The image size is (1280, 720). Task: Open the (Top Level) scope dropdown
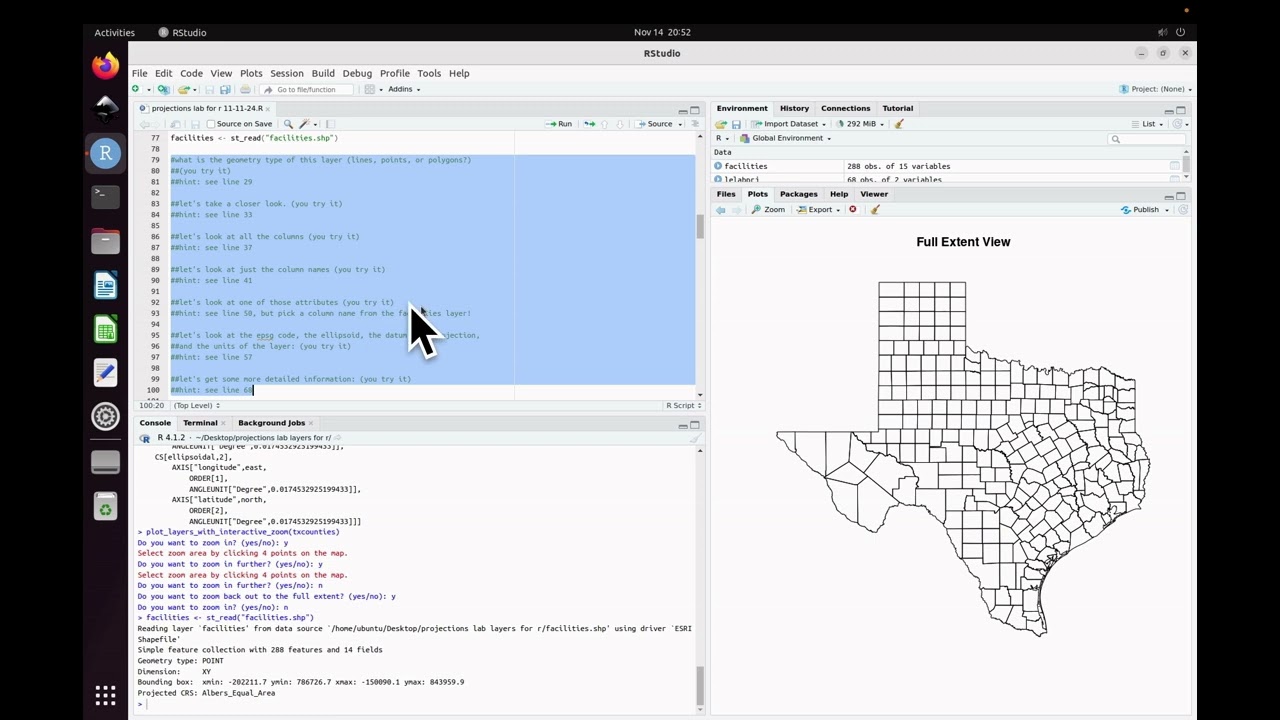[x=196, y=405]
